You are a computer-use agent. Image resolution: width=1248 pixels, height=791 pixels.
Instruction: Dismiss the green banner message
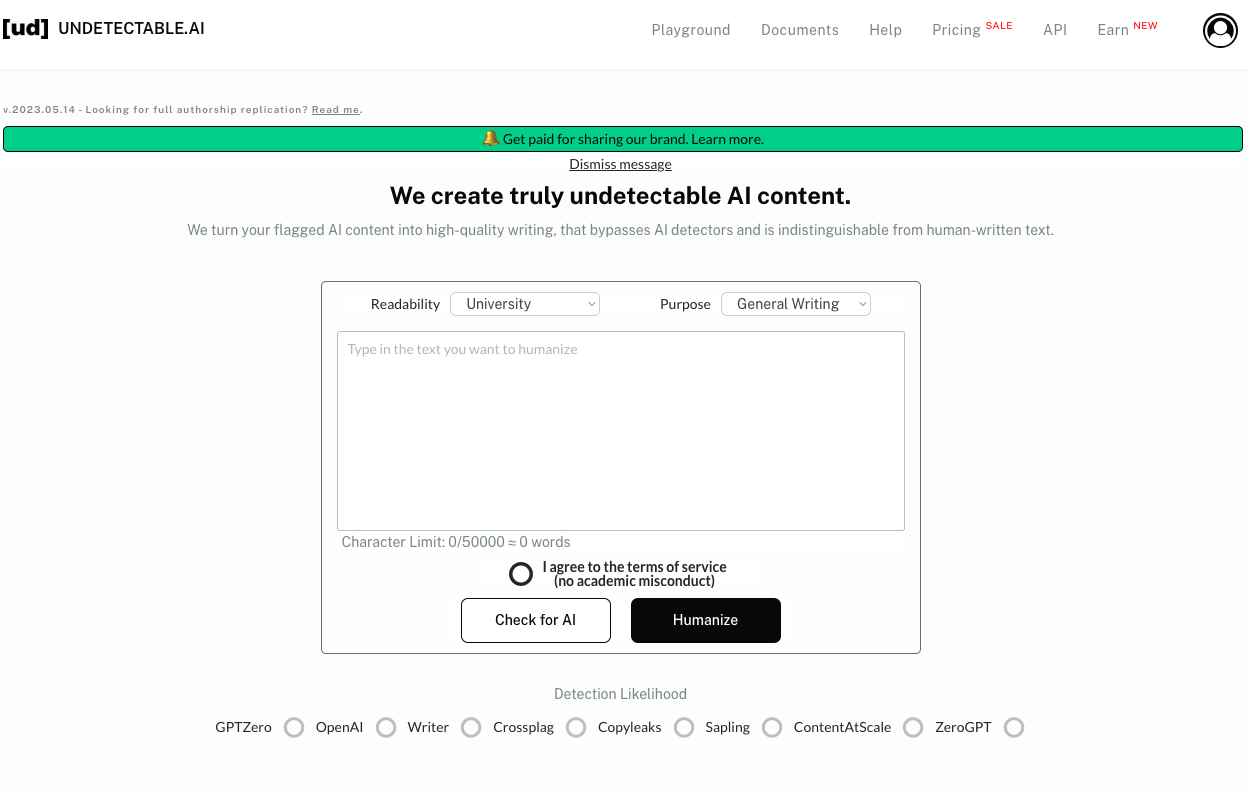click(620, 164)
